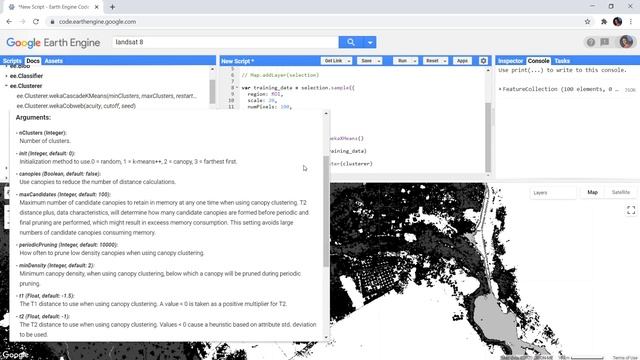Select ee.Clusterer.wekaCascadeKMeans doc entry

click(x=106, y=96)
